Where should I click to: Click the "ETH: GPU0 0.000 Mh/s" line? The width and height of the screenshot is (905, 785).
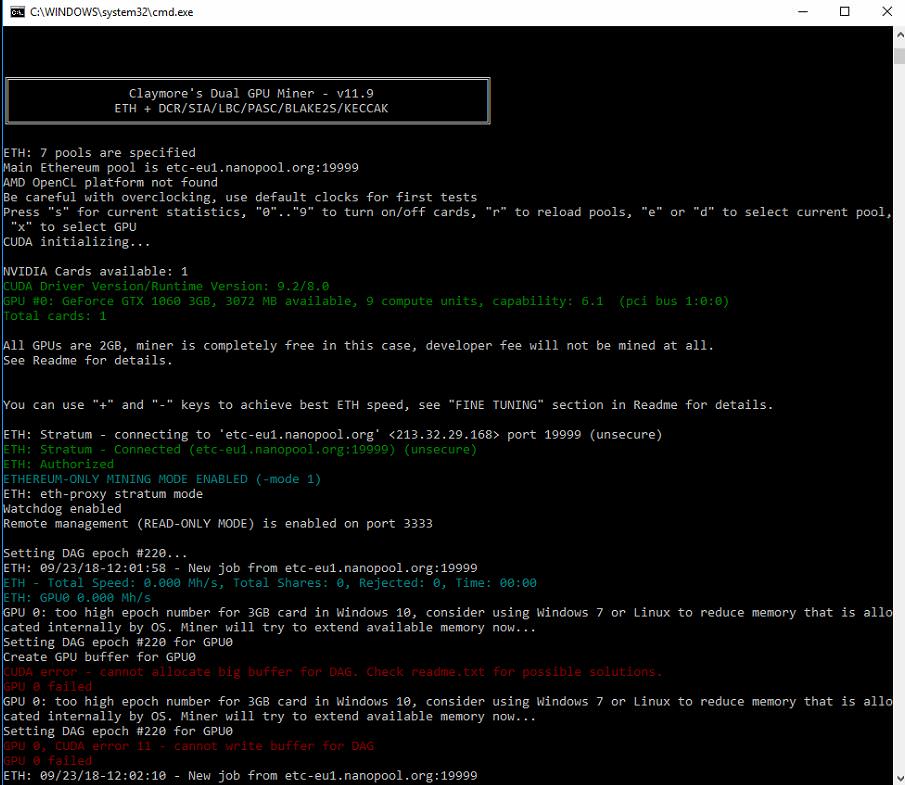[77, 598]
